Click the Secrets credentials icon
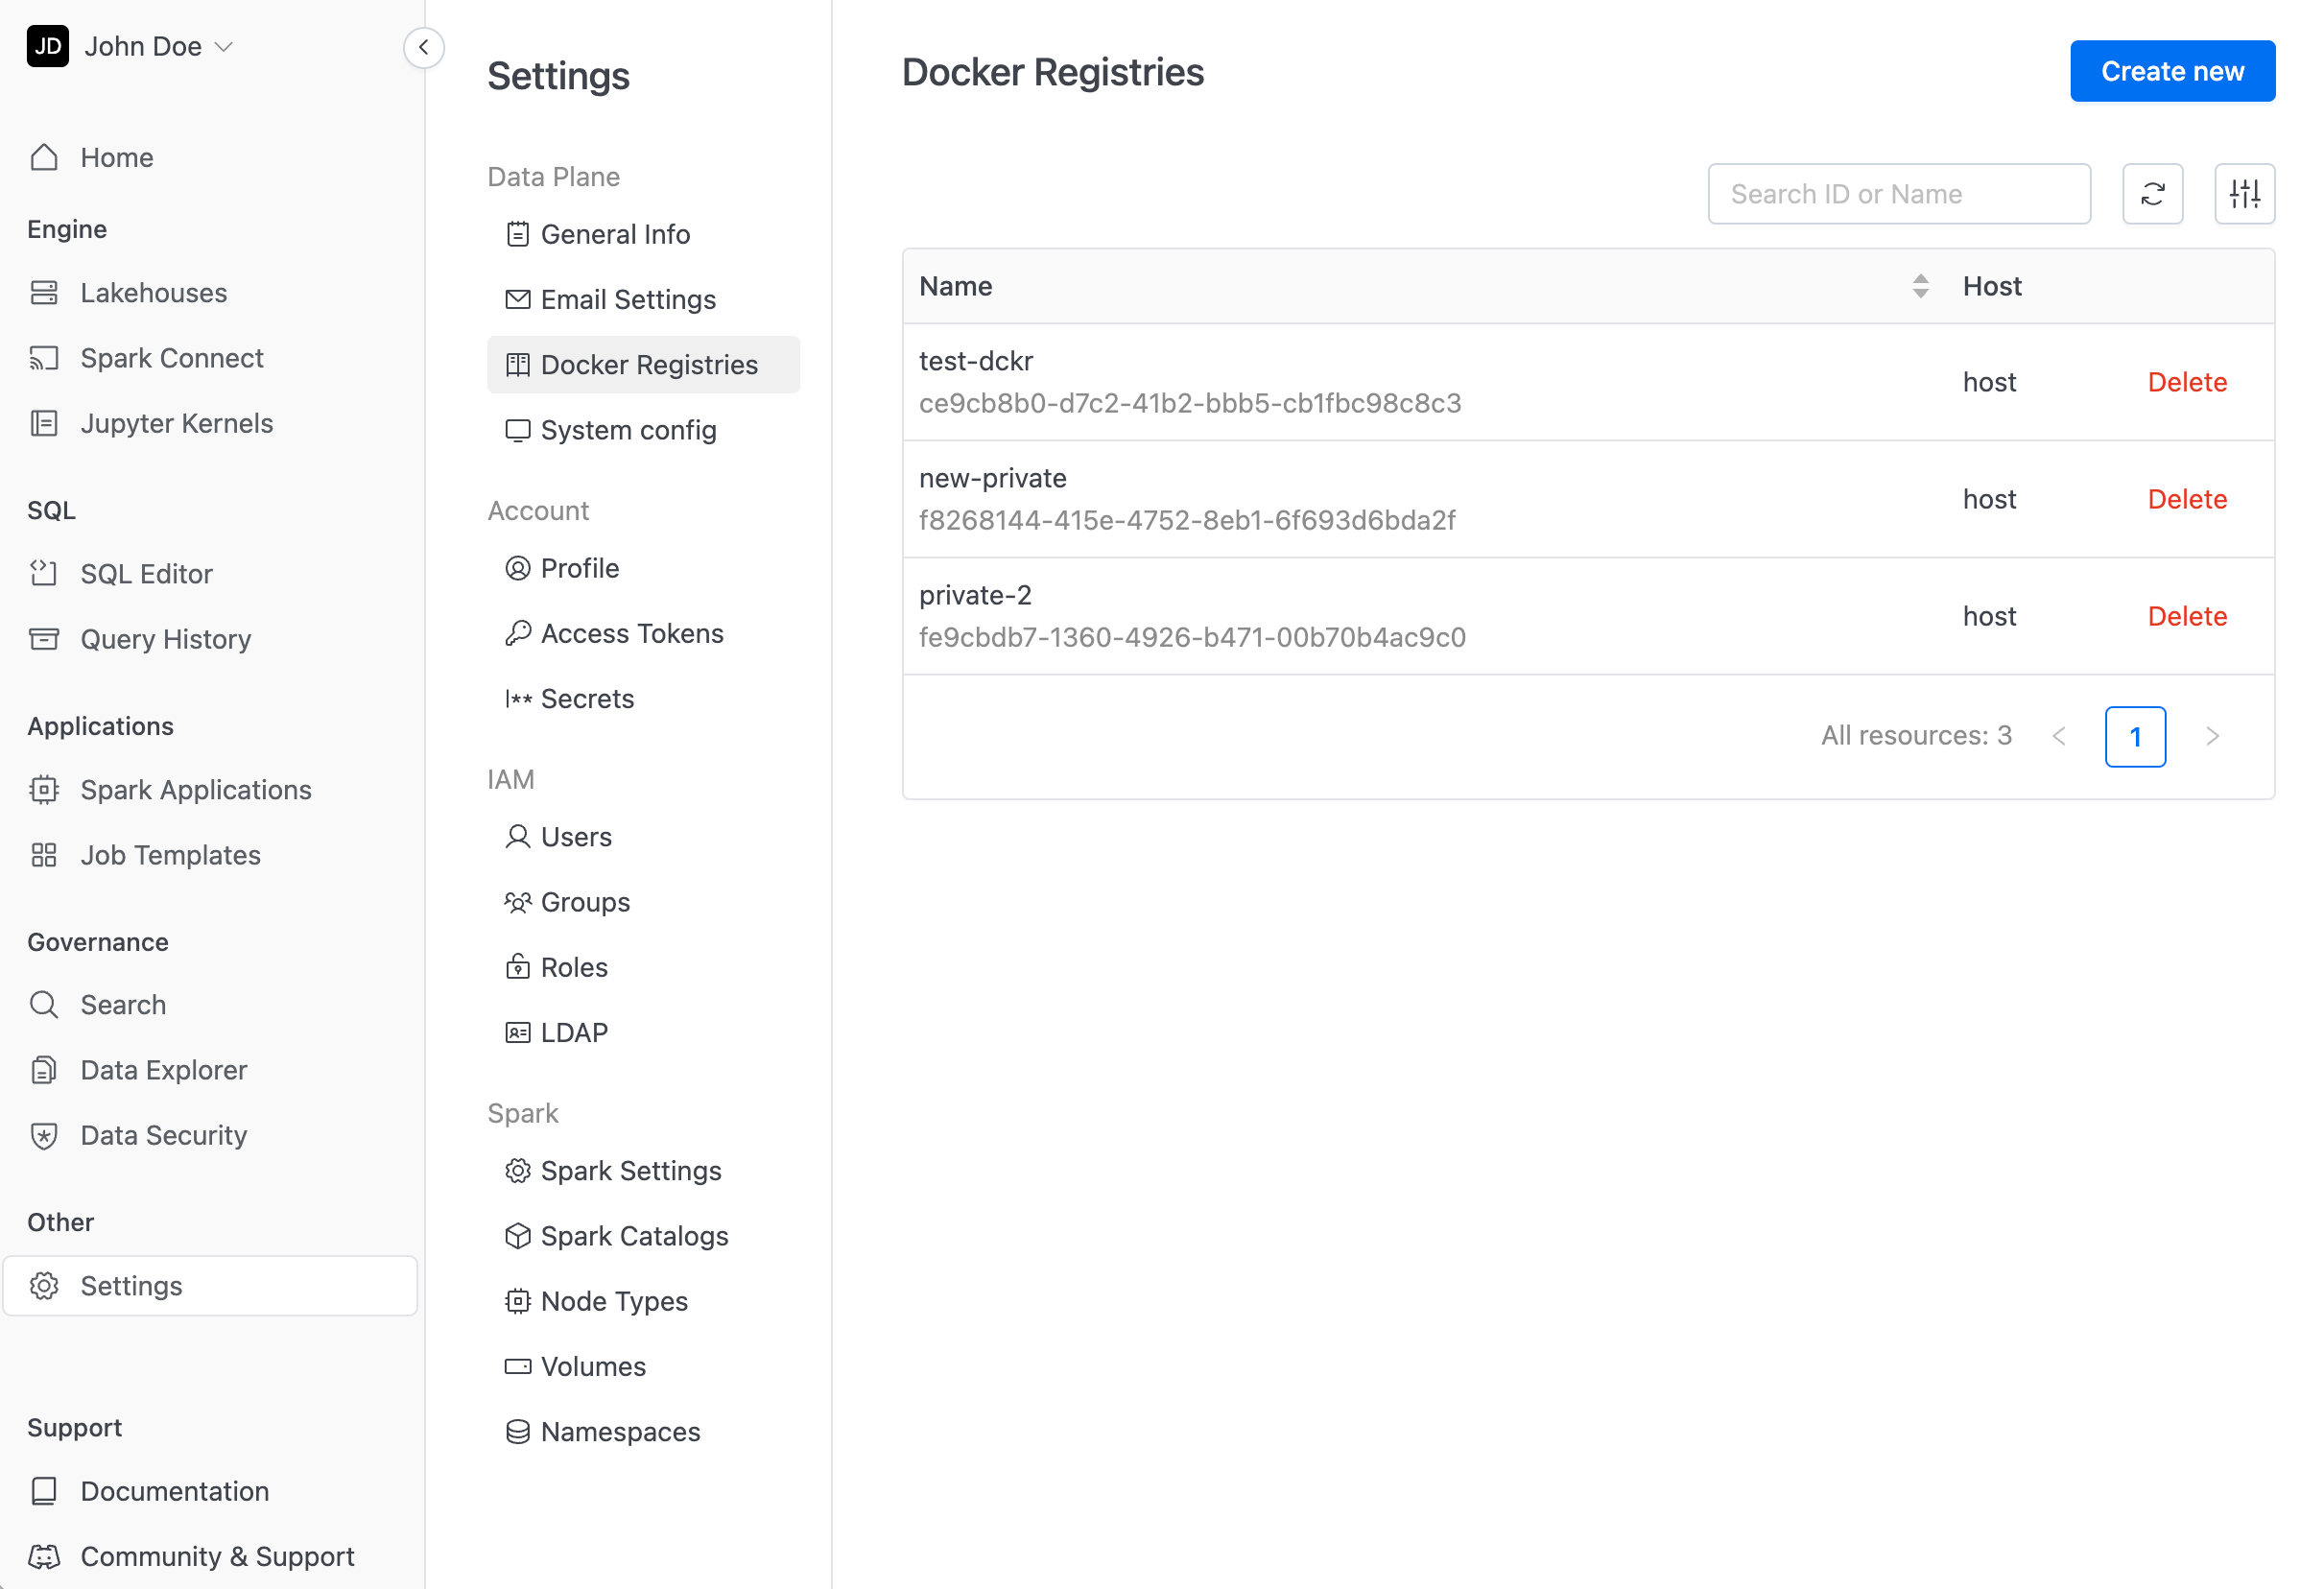Viewport: 2324px width, 1589px height. 517,698
